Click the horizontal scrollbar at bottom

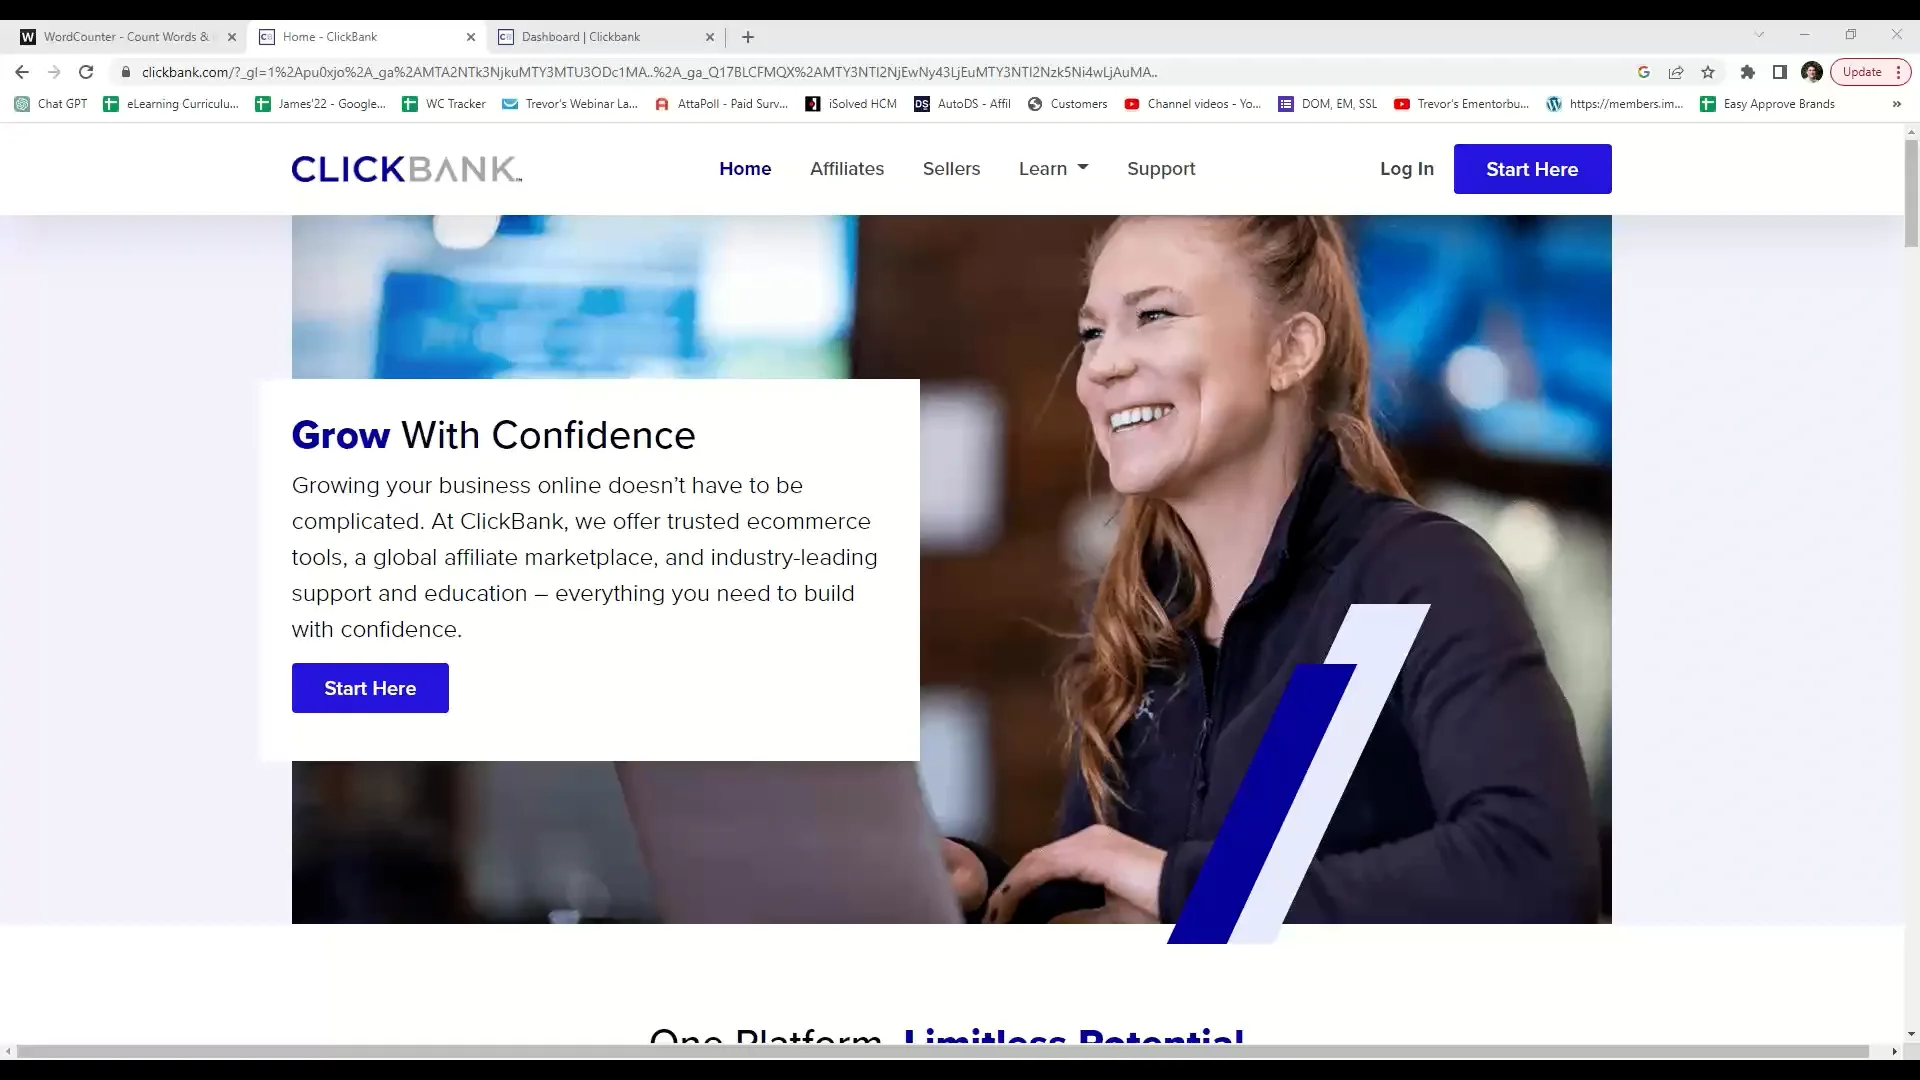pos(942,1051)
